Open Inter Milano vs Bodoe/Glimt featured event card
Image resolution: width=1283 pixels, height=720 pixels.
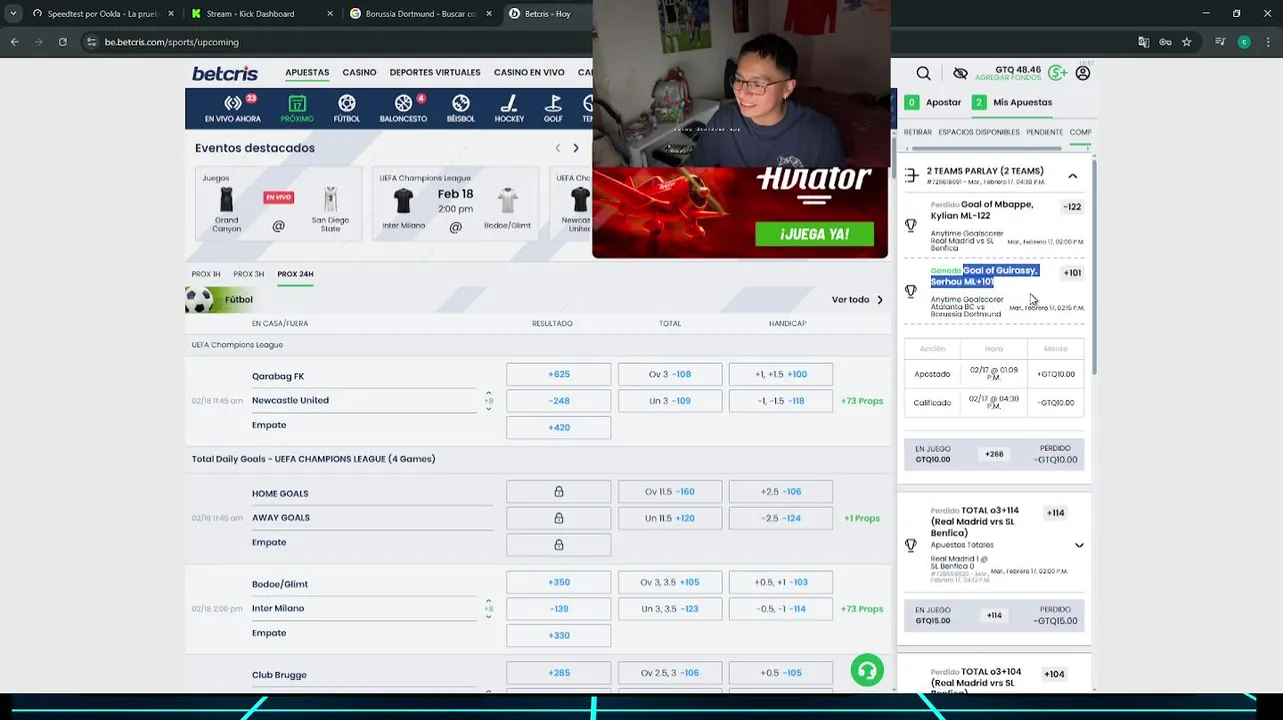pyautogui.click(x=455, y=203)
